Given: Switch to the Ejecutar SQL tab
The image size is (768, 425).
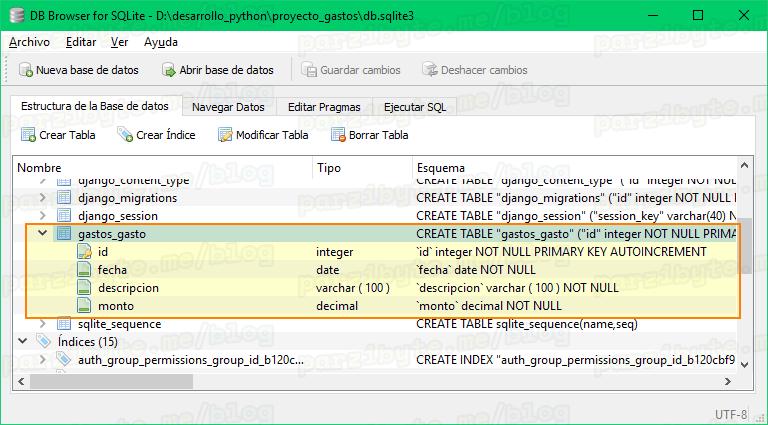Looking at the screenshot, I should 415,107.
